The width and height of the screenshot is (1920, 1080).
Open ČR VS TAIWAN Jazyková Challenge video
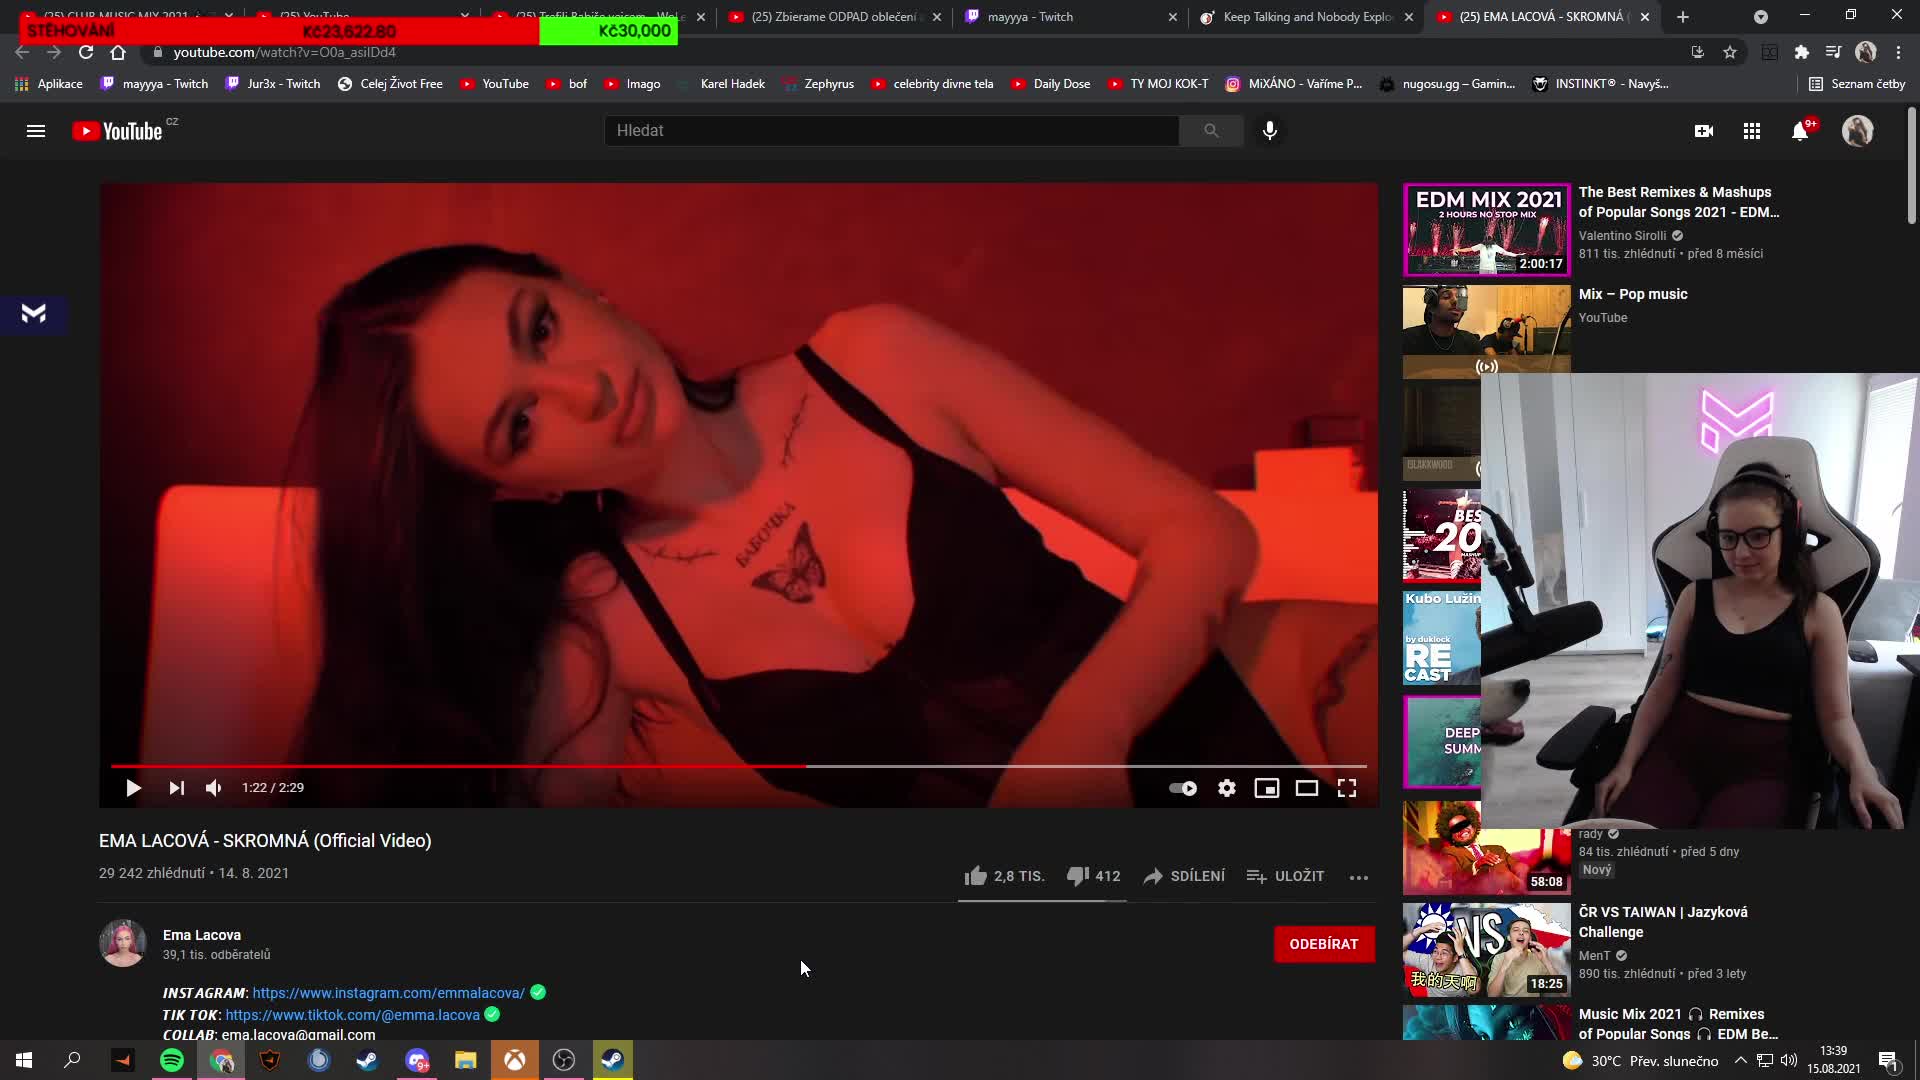pos(1663,922)
